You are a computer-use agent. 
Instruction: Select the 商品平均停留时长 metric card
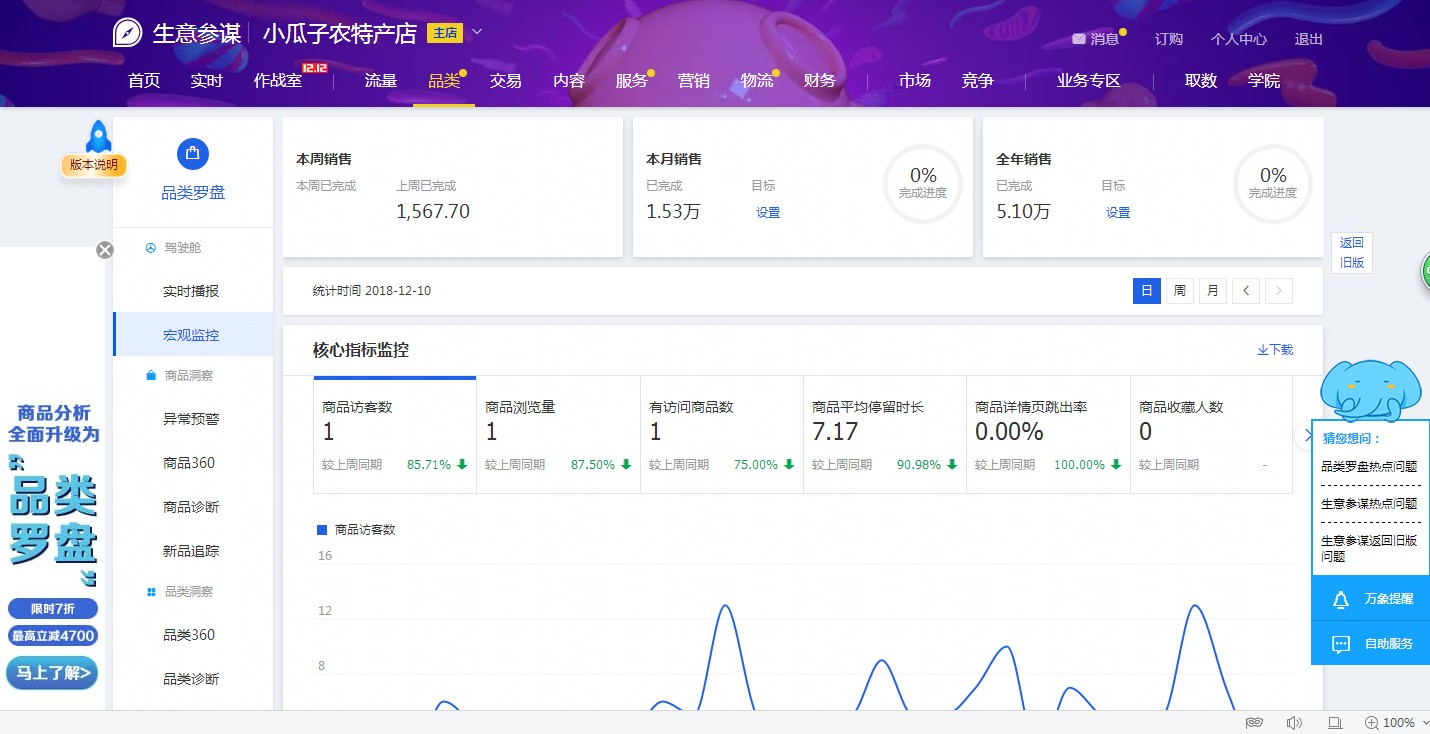(x=885, y=435)
